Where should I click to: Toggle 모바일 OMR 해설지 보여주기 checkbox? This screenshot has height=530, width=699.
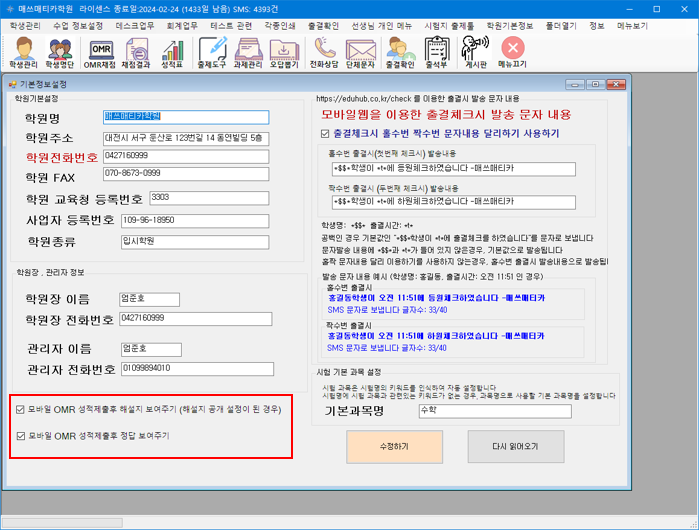[x=20, y=409]
